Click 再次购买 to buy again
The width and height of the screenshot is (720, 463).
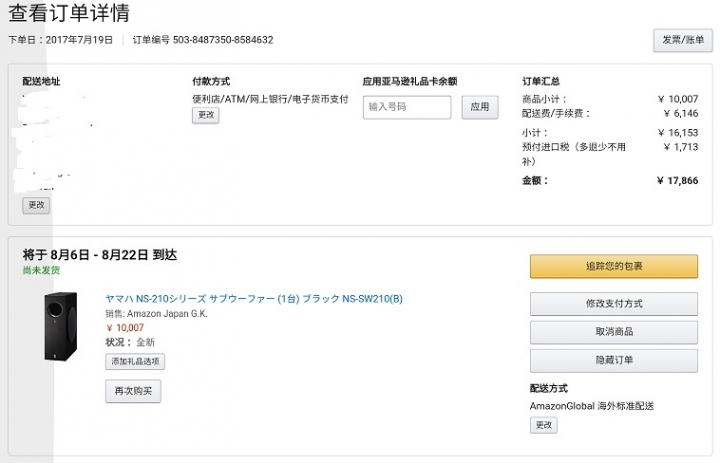point(133,391)
